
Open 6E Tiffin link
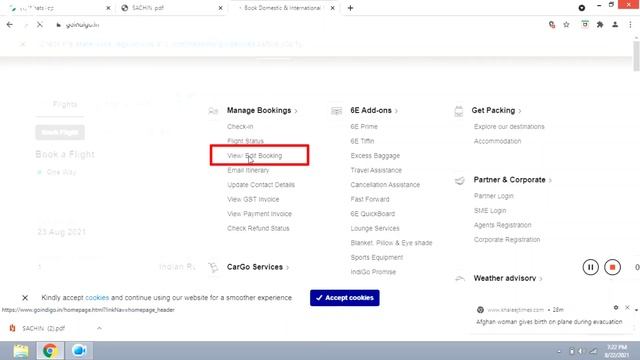click(362, 141)
